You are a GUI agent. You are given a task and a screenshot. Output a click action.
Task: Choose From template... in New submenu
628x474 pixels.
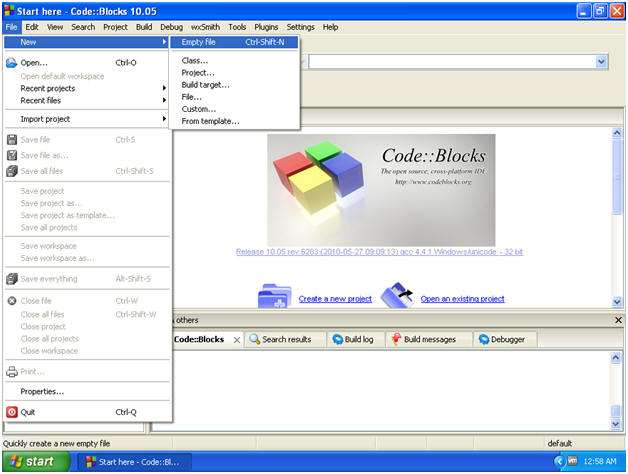[x=234, y=121]
